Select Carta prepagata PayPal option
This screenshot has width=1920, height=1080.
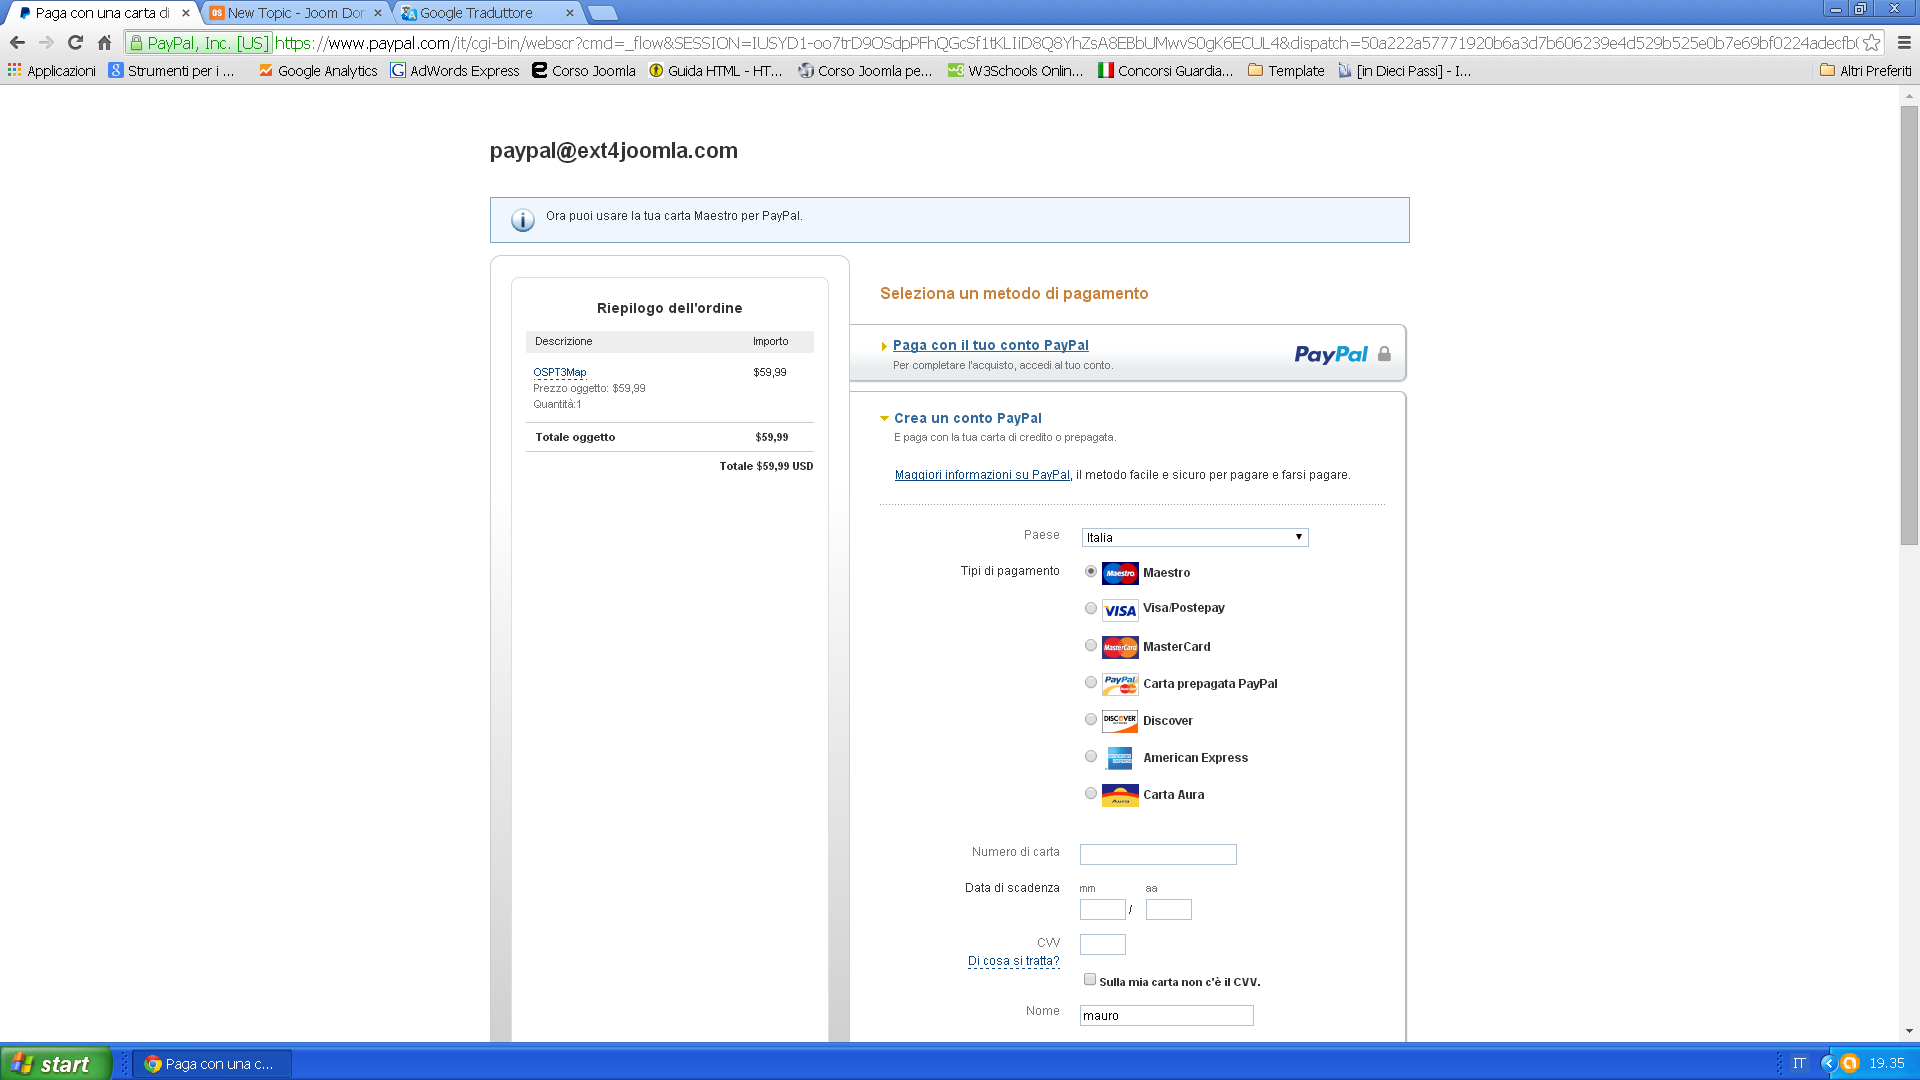(x=1091, y=682)
